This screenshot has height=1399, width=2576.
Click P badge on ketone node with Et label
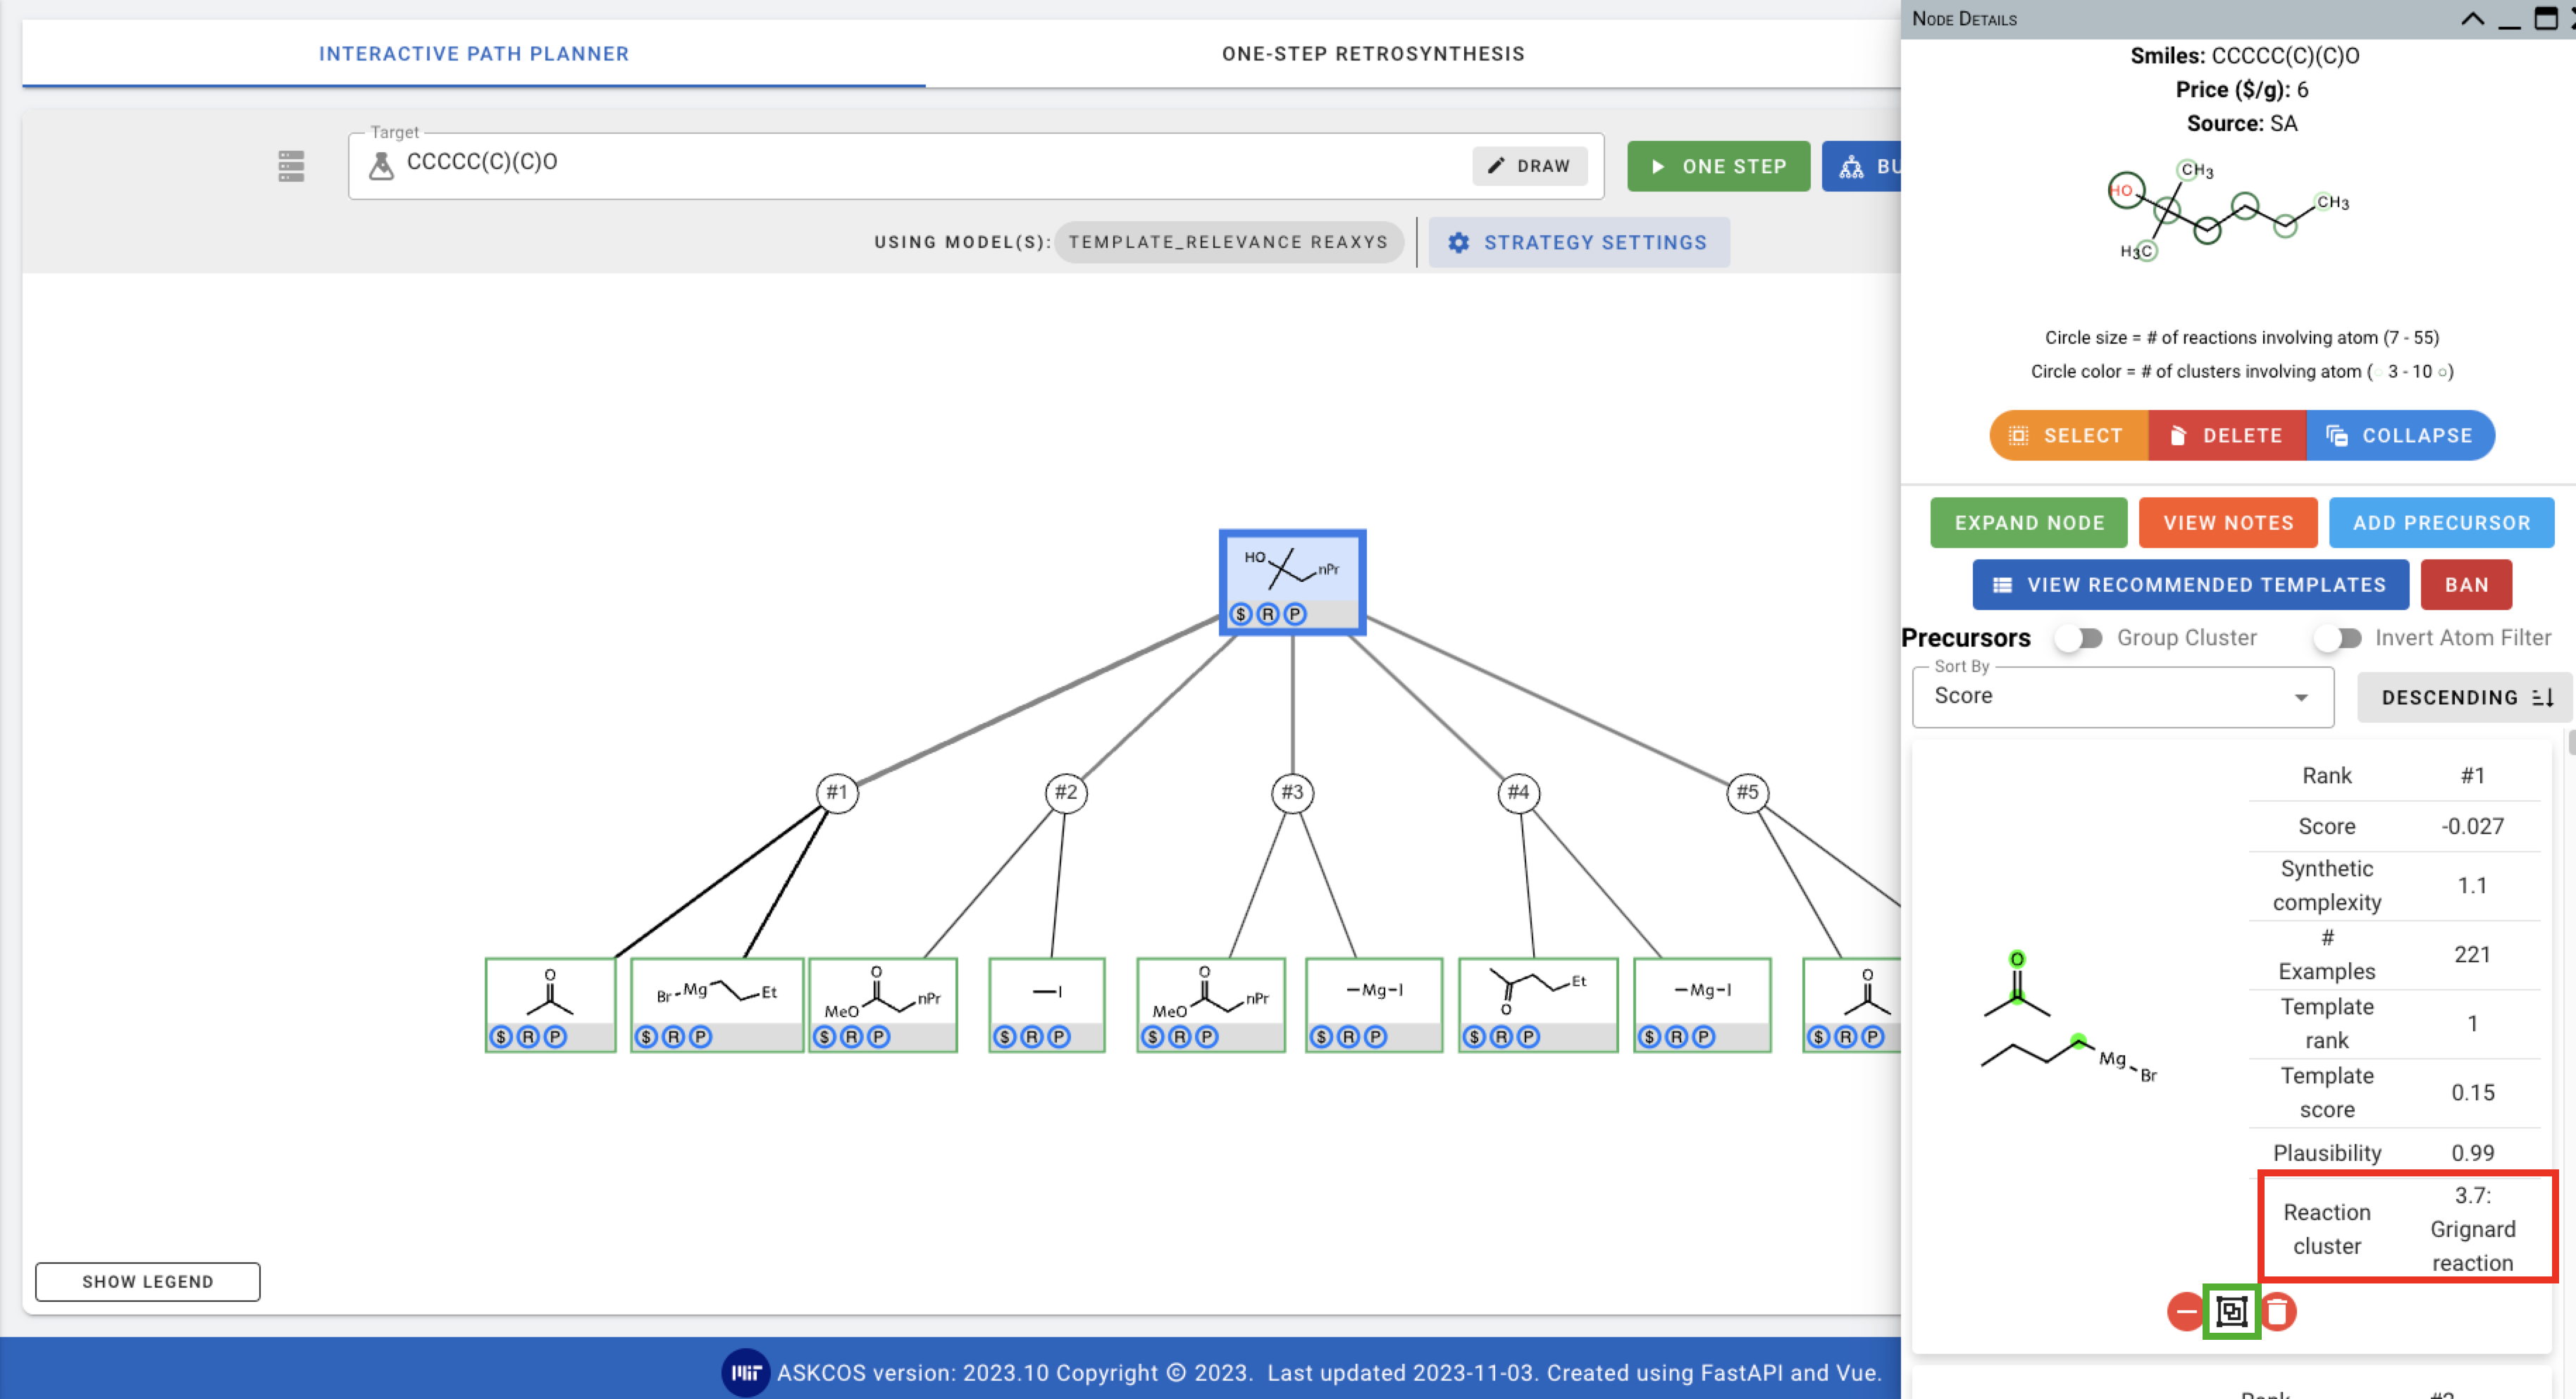pyautogui.click(x=1529, y=1037)
